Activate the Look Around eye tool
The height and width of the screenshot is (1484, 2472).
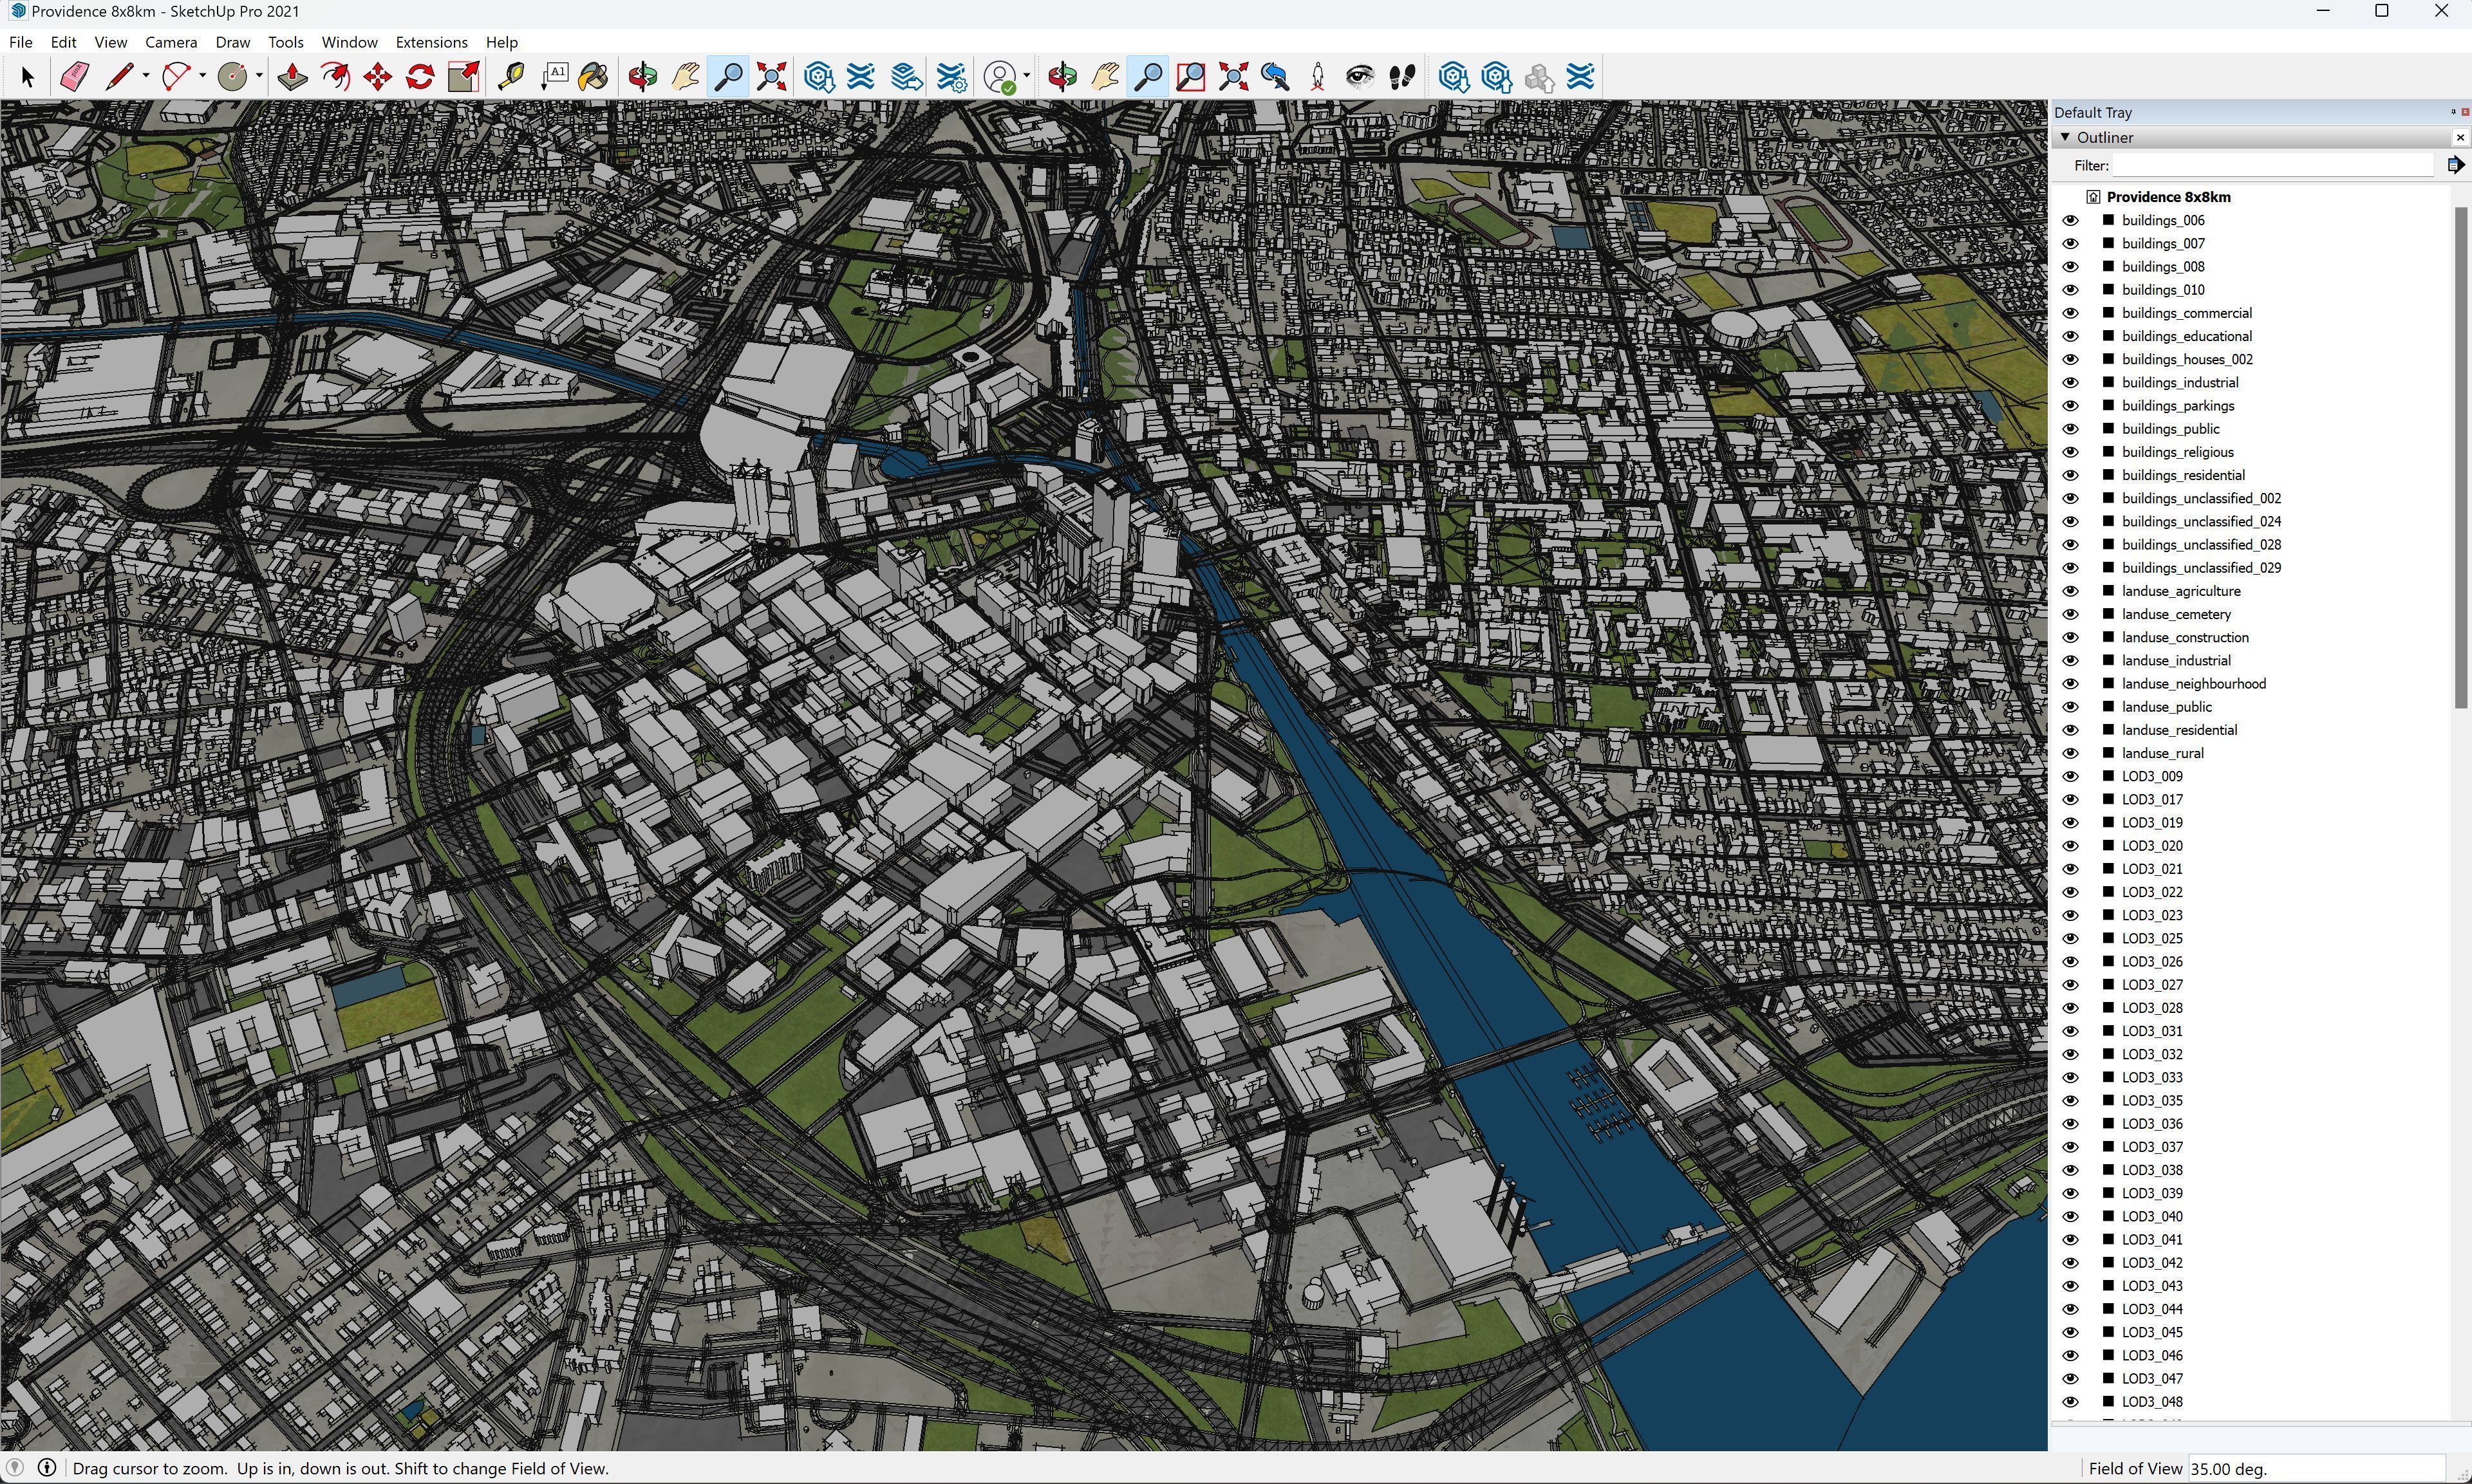pyautogui.click(x=1359, y=77)
